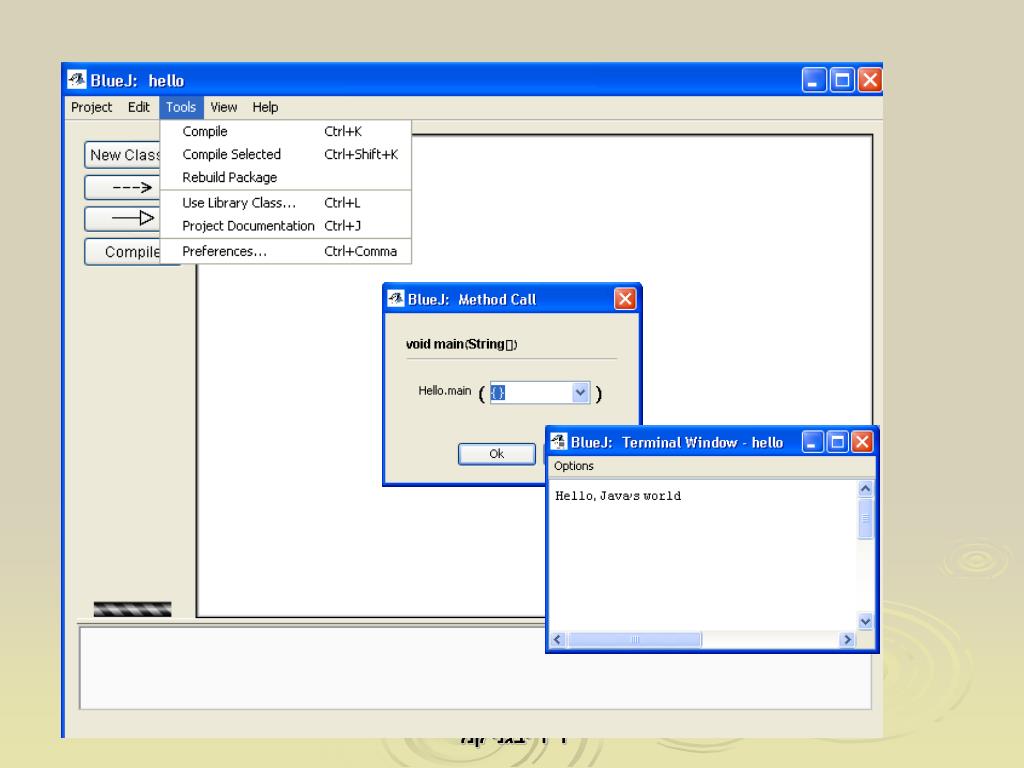Click the Compile sidebar button

click(x=123, y=251)
